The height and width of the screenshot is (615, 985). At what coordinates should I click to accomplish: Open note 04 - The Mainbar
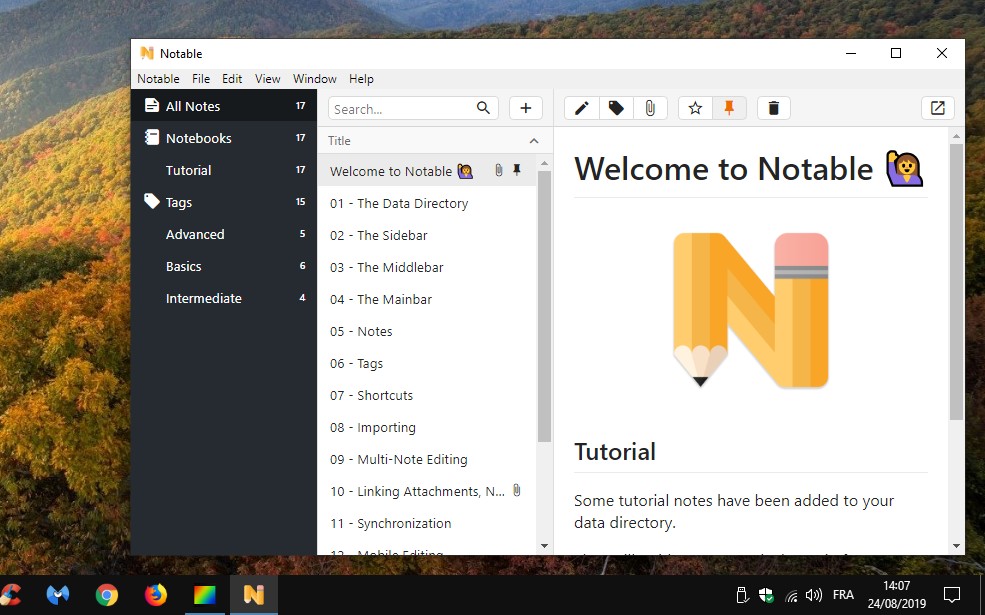(x=427, y=299)
